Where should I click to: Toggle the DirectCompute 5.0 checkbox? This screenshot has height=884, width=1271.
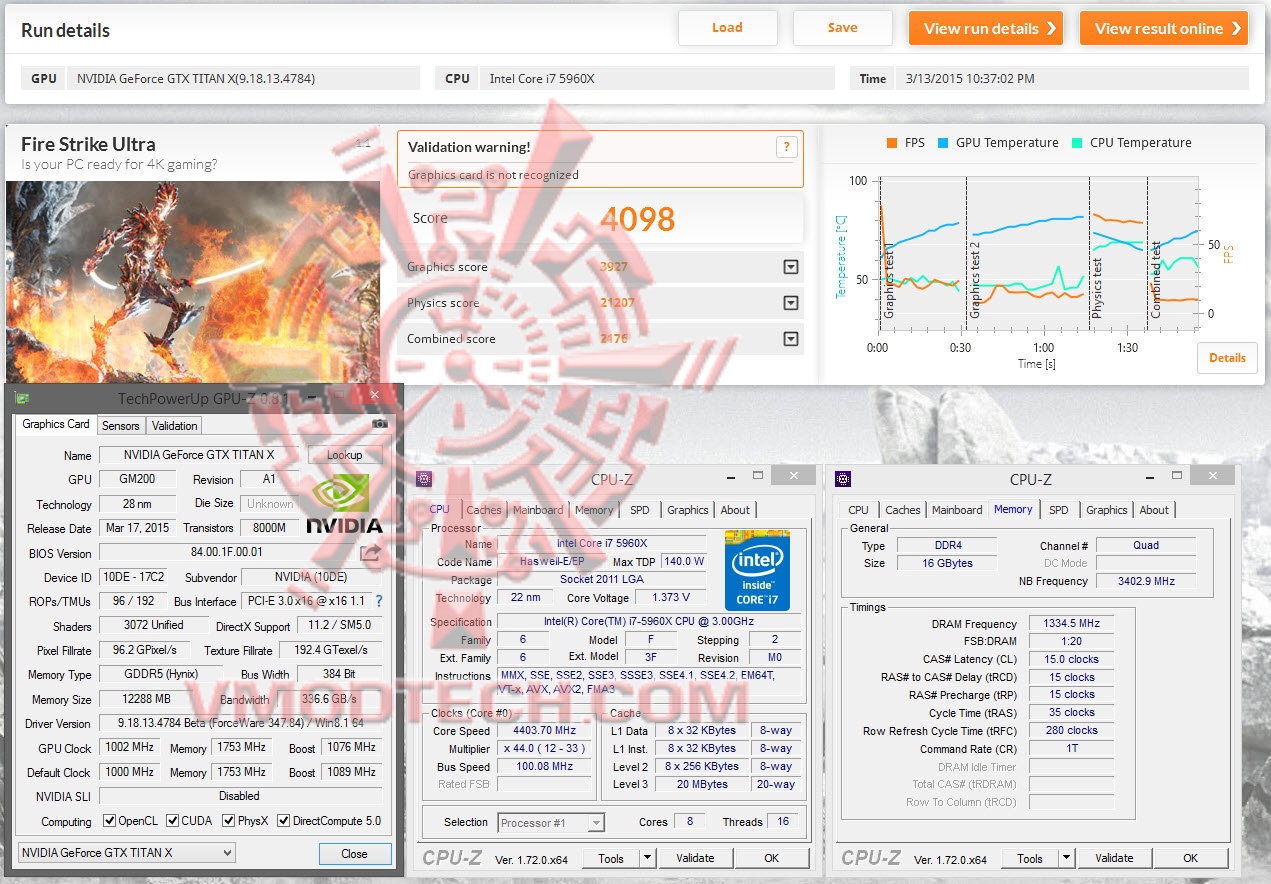pos(284,821)
